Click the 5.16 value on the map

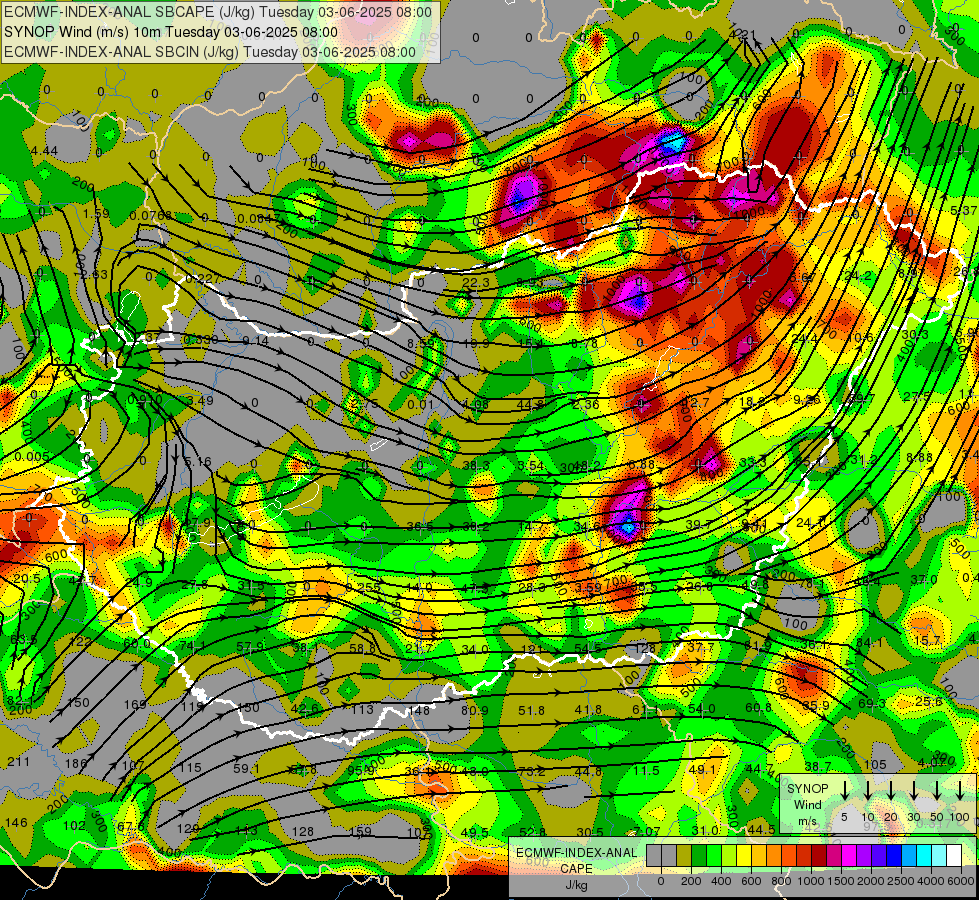[x=198, y=462]
